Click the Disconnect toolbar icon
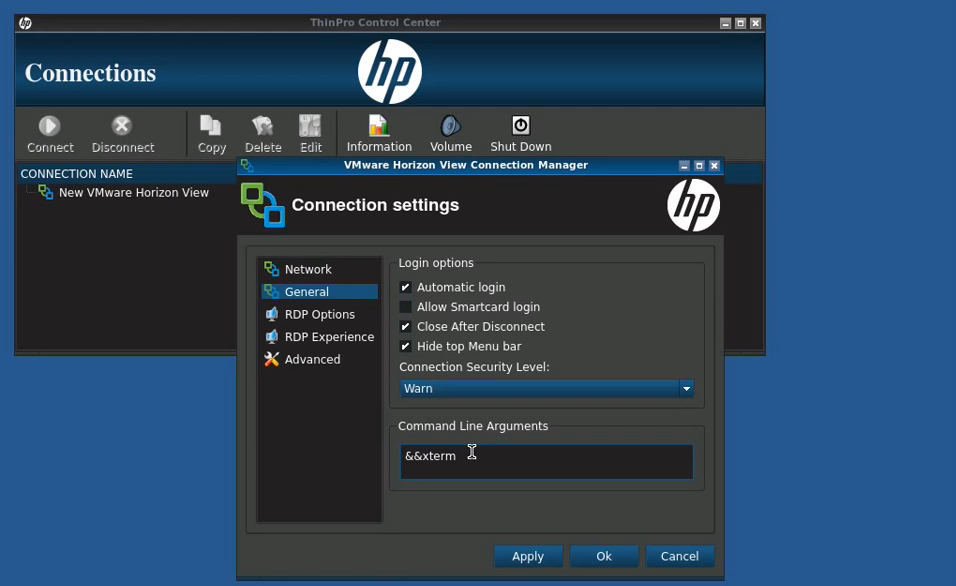Screen dimensions: 956x586 [x=122, y=126]
